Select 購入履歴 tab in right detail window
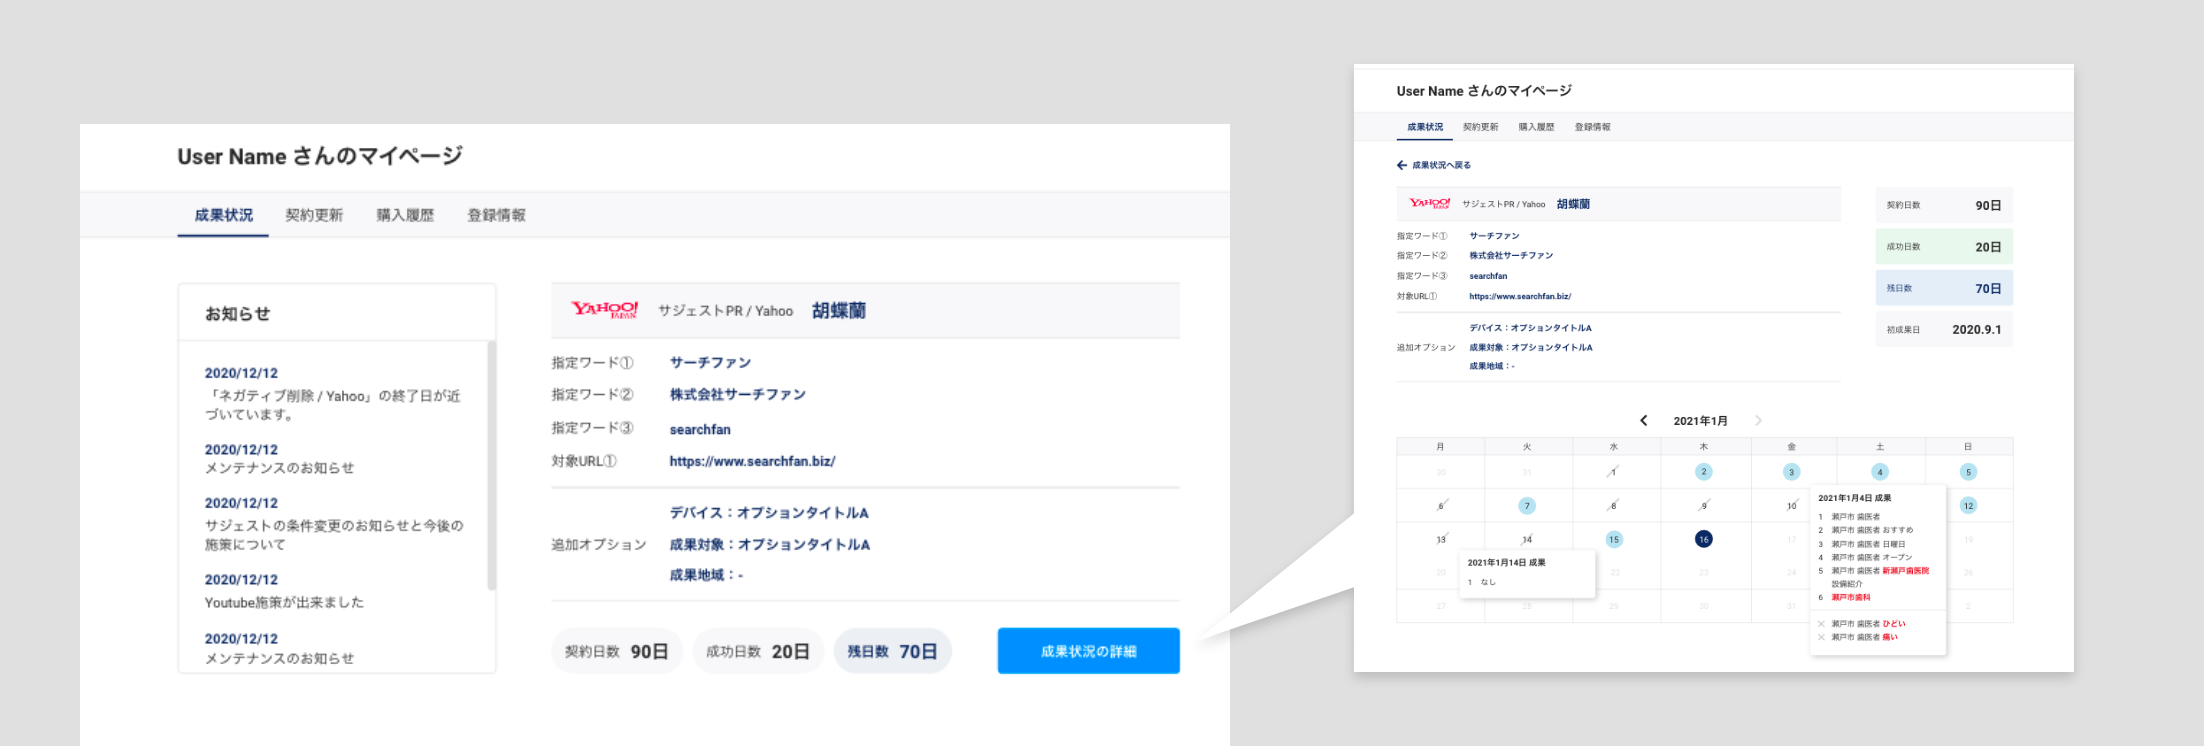This screenshot has height=746, width=2204. (x=1536, y=127)
